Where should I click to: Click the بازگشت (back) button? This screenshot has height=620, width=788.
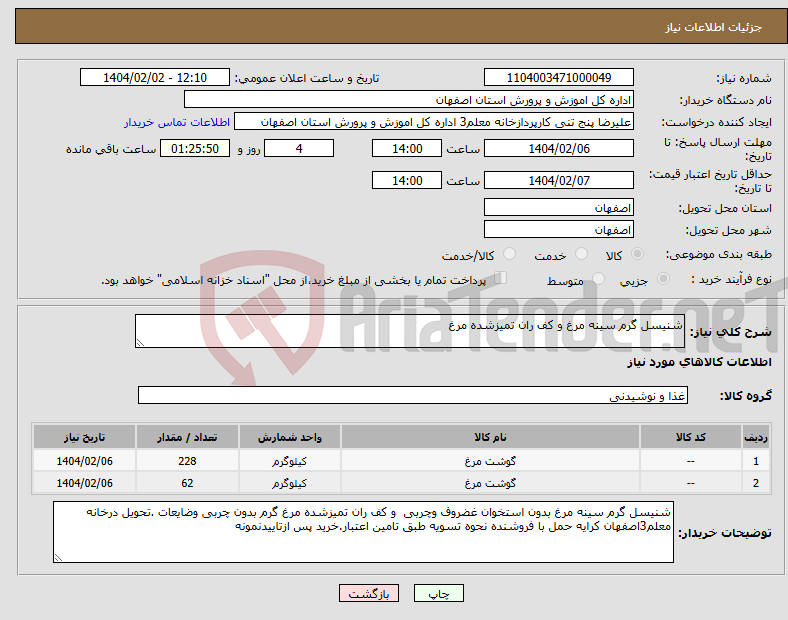point(369,593)
